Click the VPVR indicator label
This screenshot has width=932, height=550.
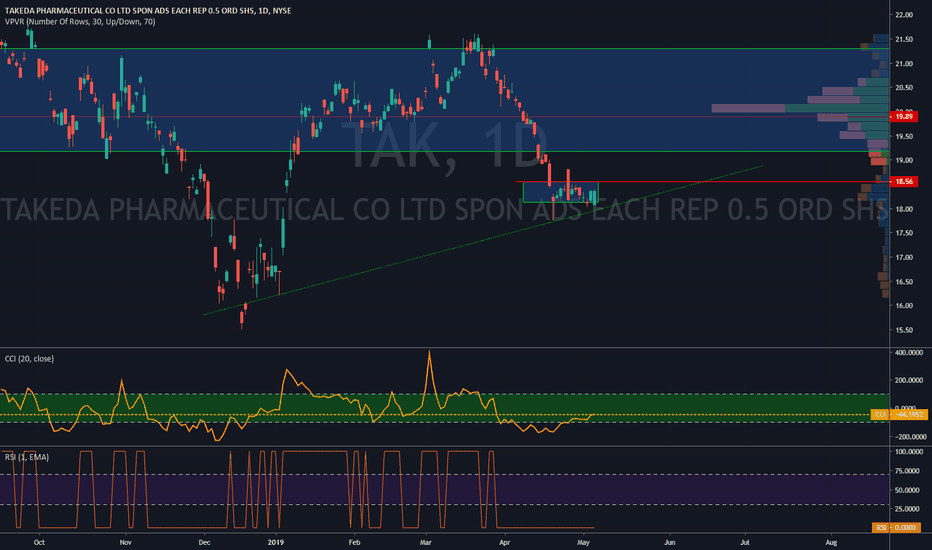tap(80, 22)
